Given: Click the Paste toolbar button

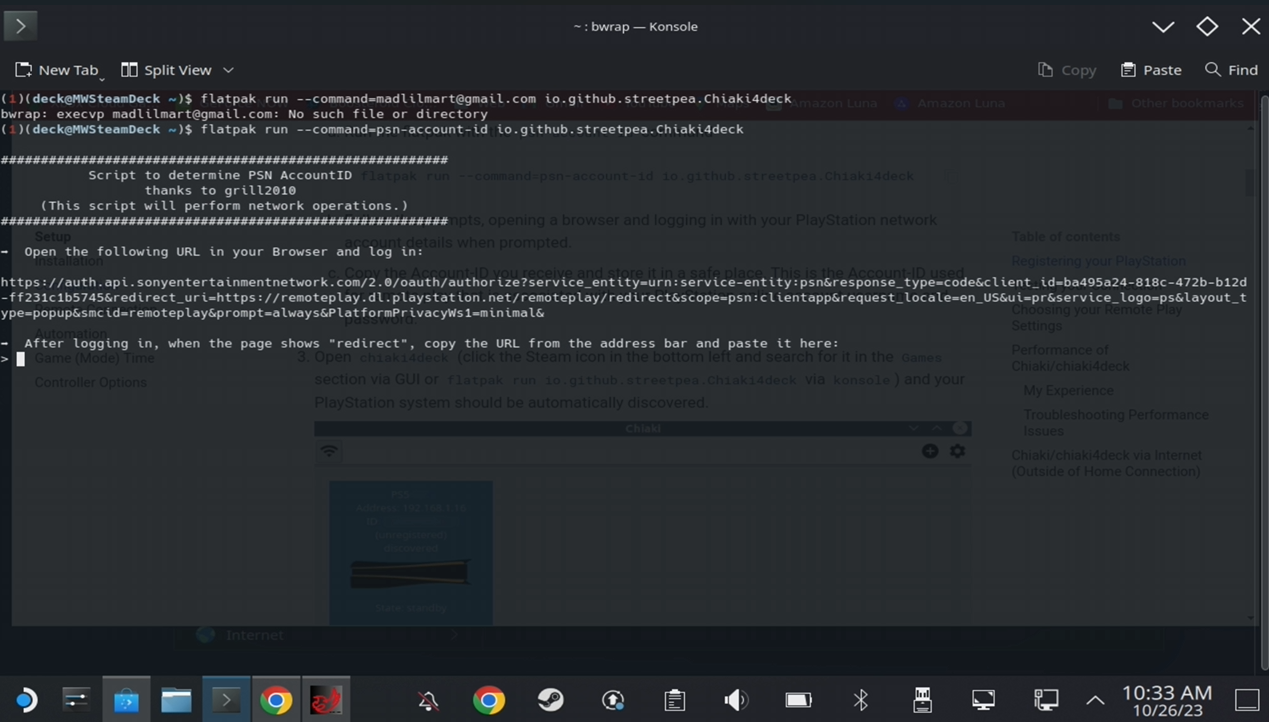Looking at the screenshot, I should [x=1151, y=70].
